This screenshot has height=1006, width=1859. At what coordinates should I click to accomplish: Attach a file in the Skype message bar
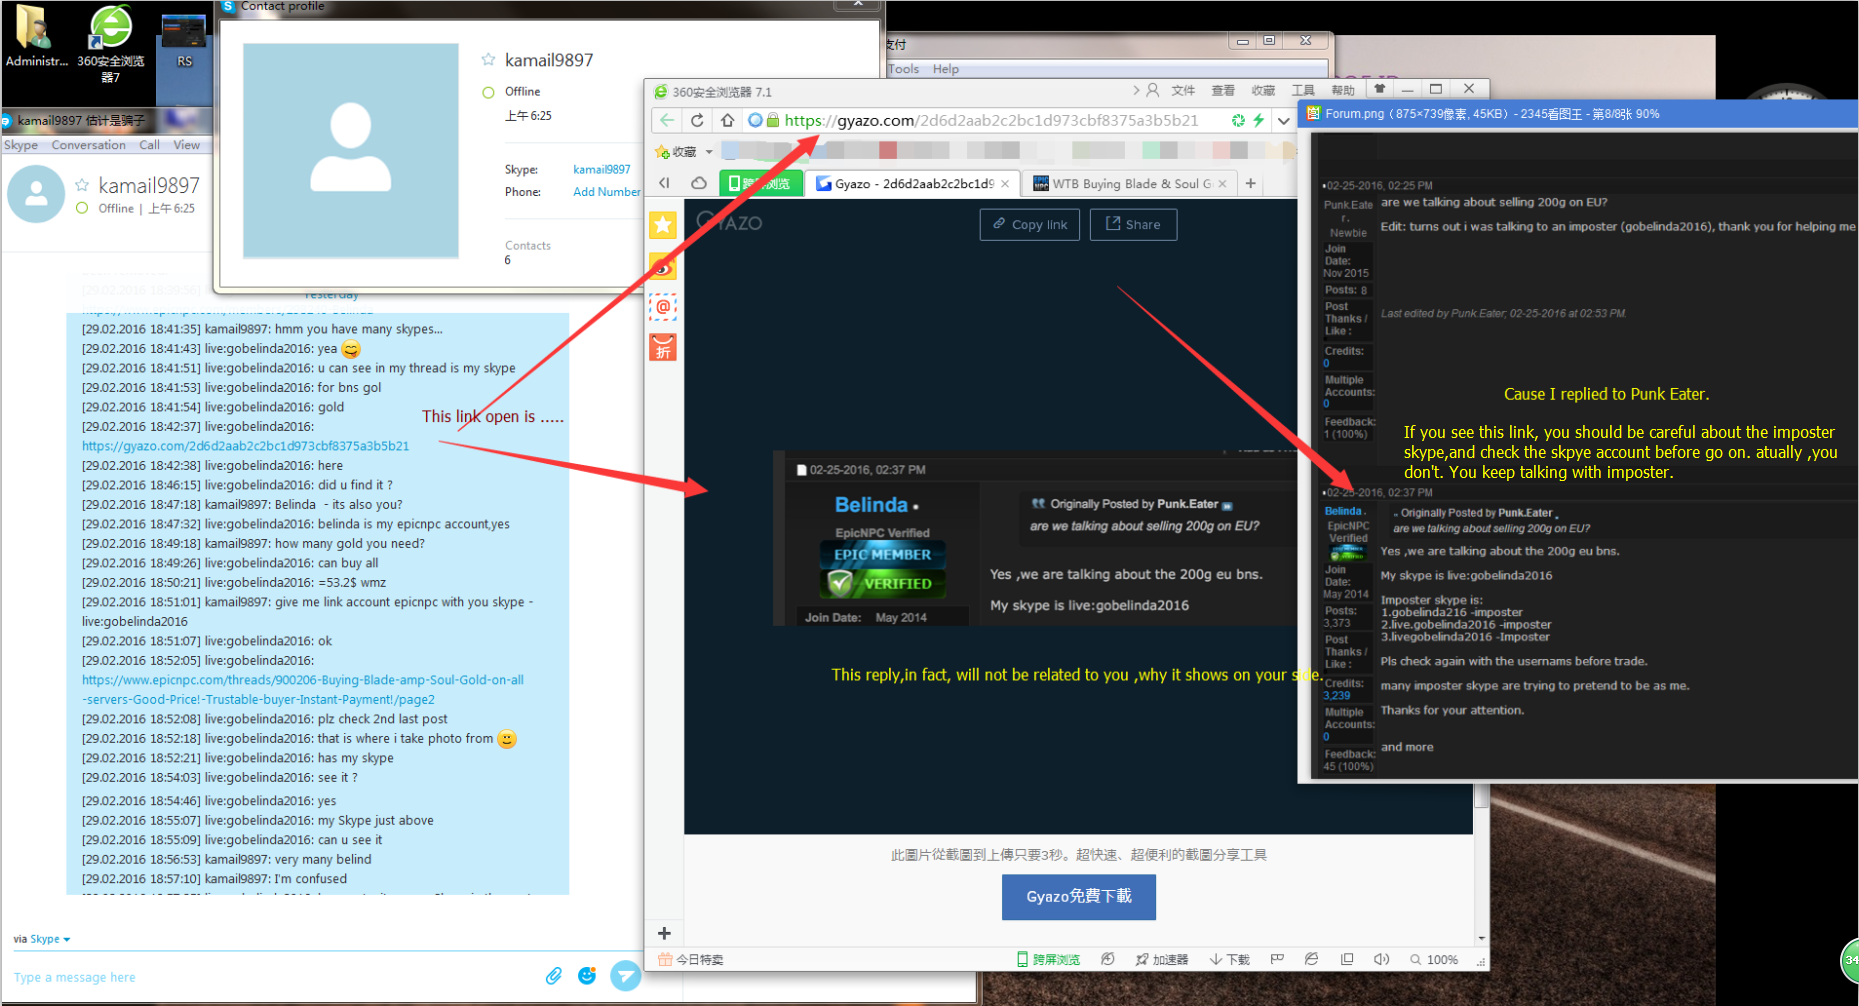pos(553,976)
